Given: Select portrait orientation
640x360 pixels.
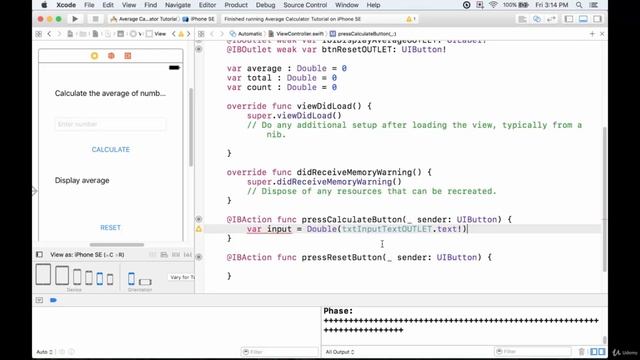Looking at the screenshot, I should tap(131, 278).
